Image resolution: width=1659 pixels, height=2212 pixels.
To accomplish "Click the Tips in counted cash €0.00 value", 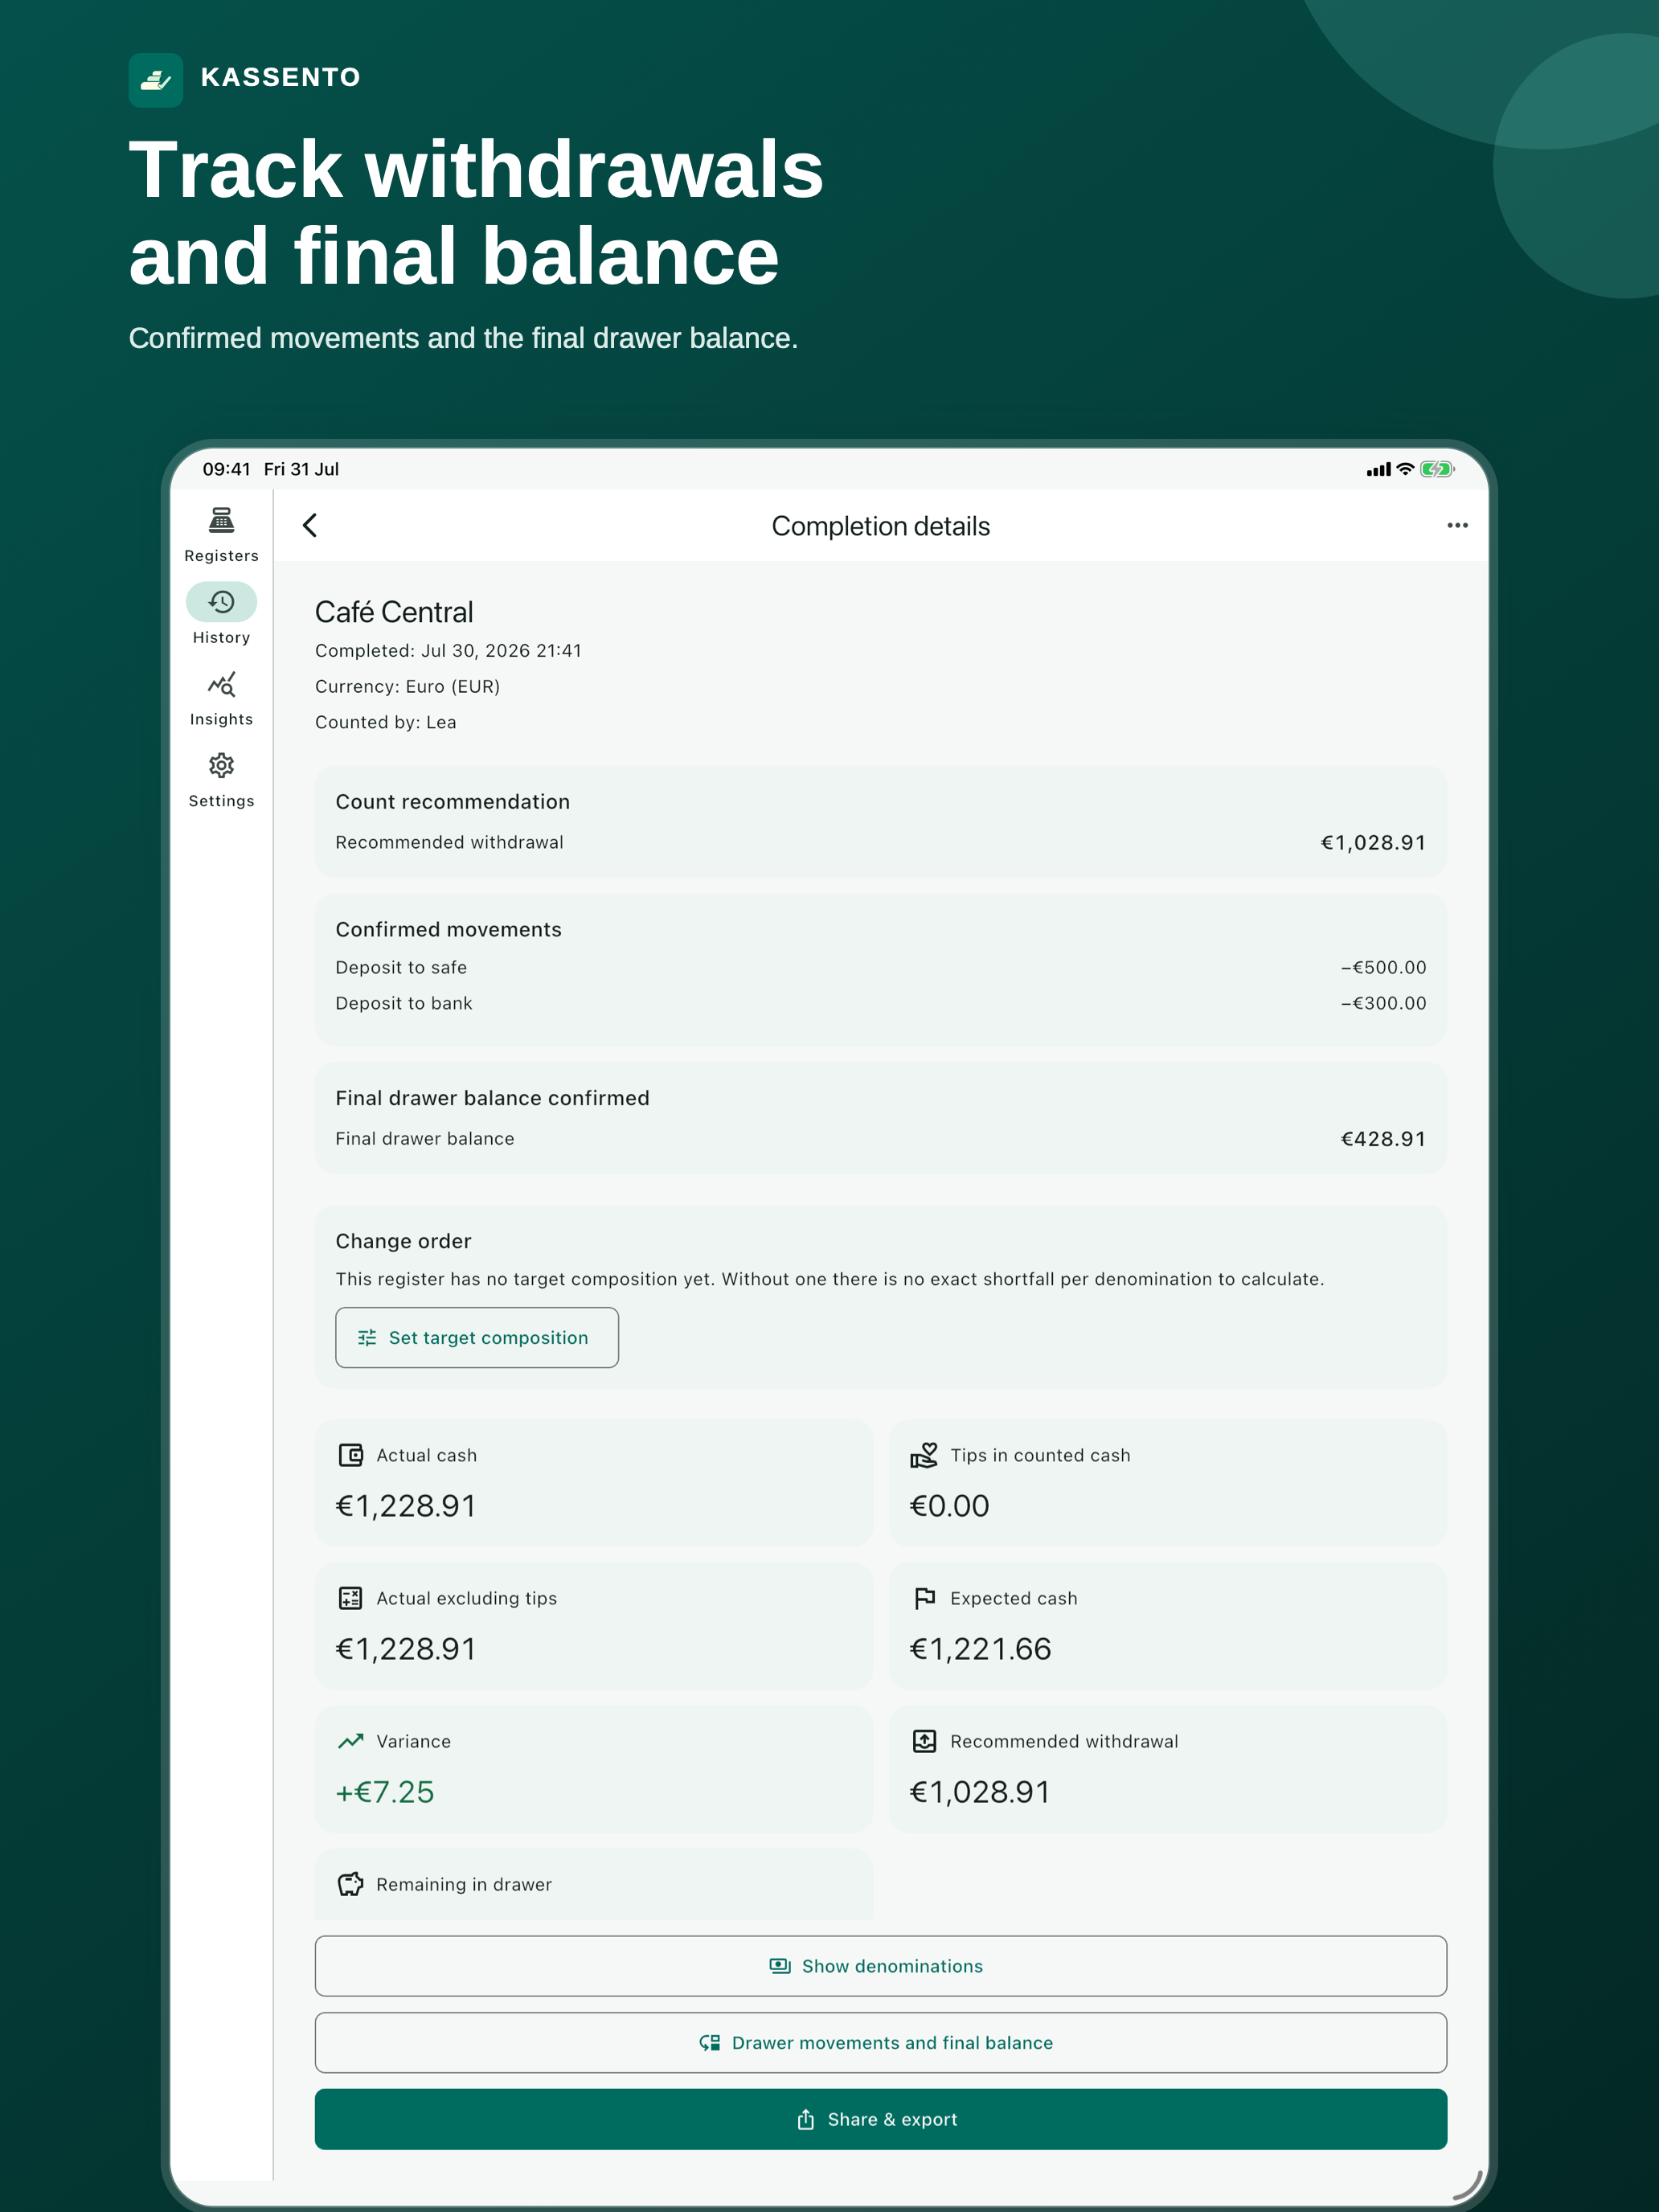I will click(x=949, y=1506).
